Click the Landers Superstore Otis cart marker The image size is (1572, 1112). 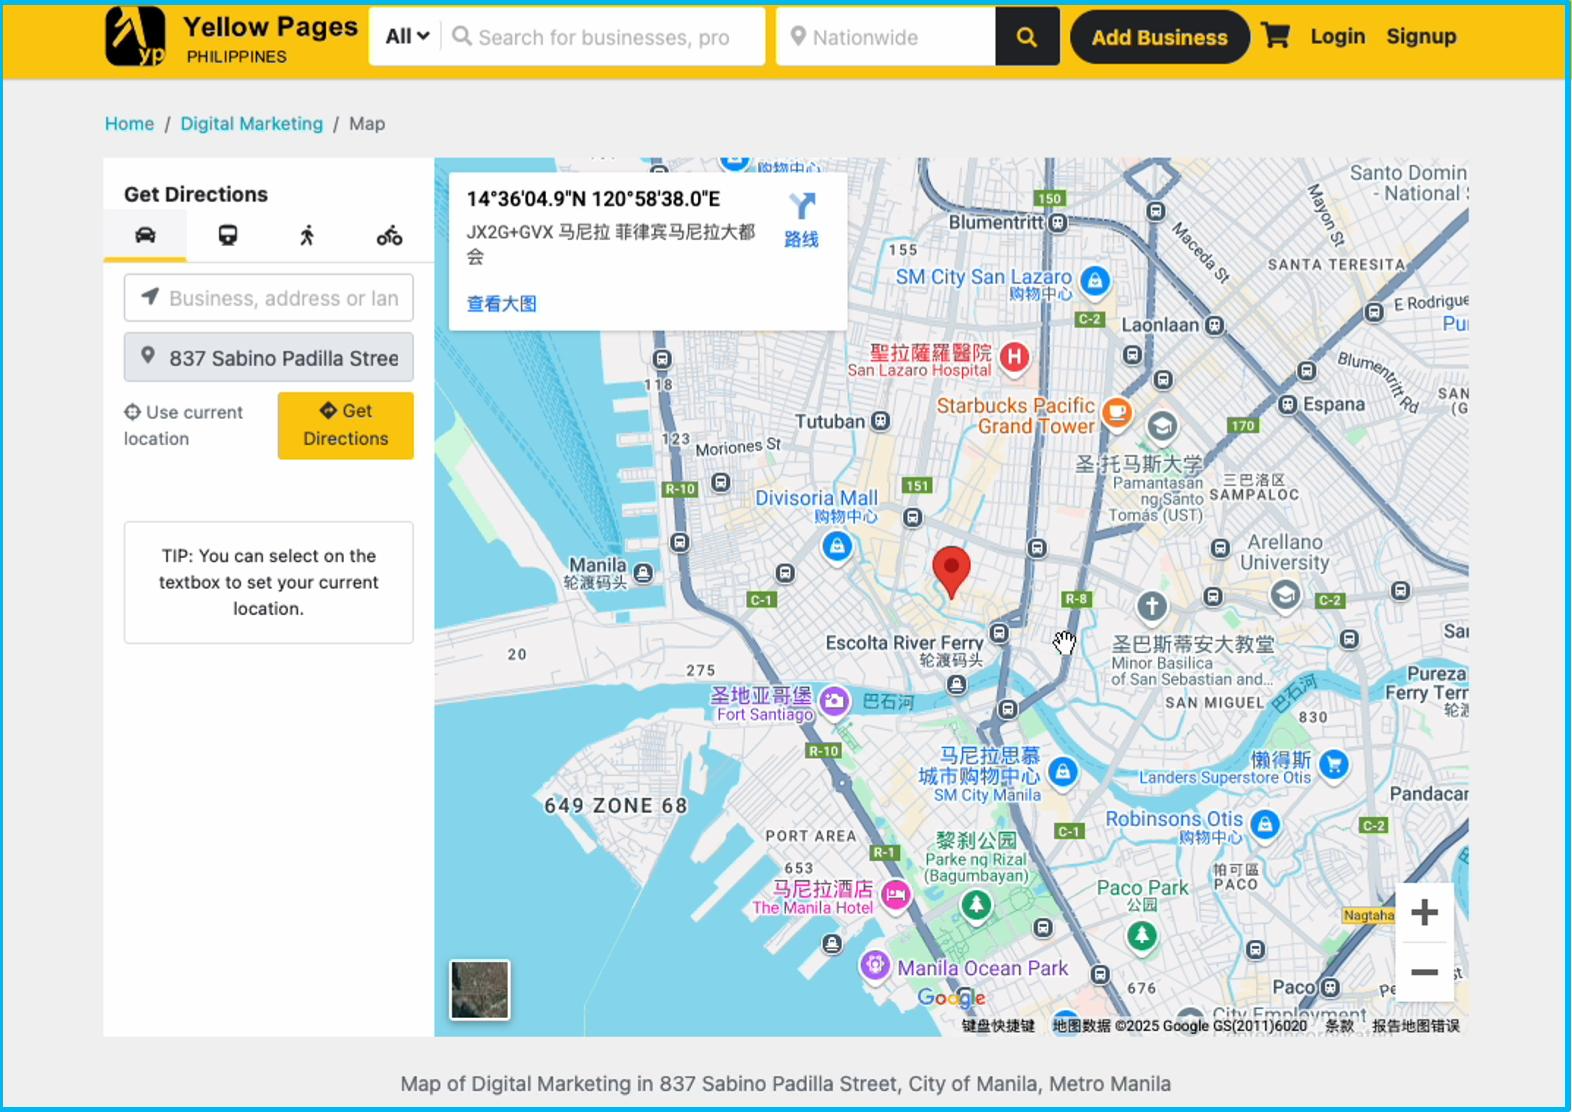1334,764
